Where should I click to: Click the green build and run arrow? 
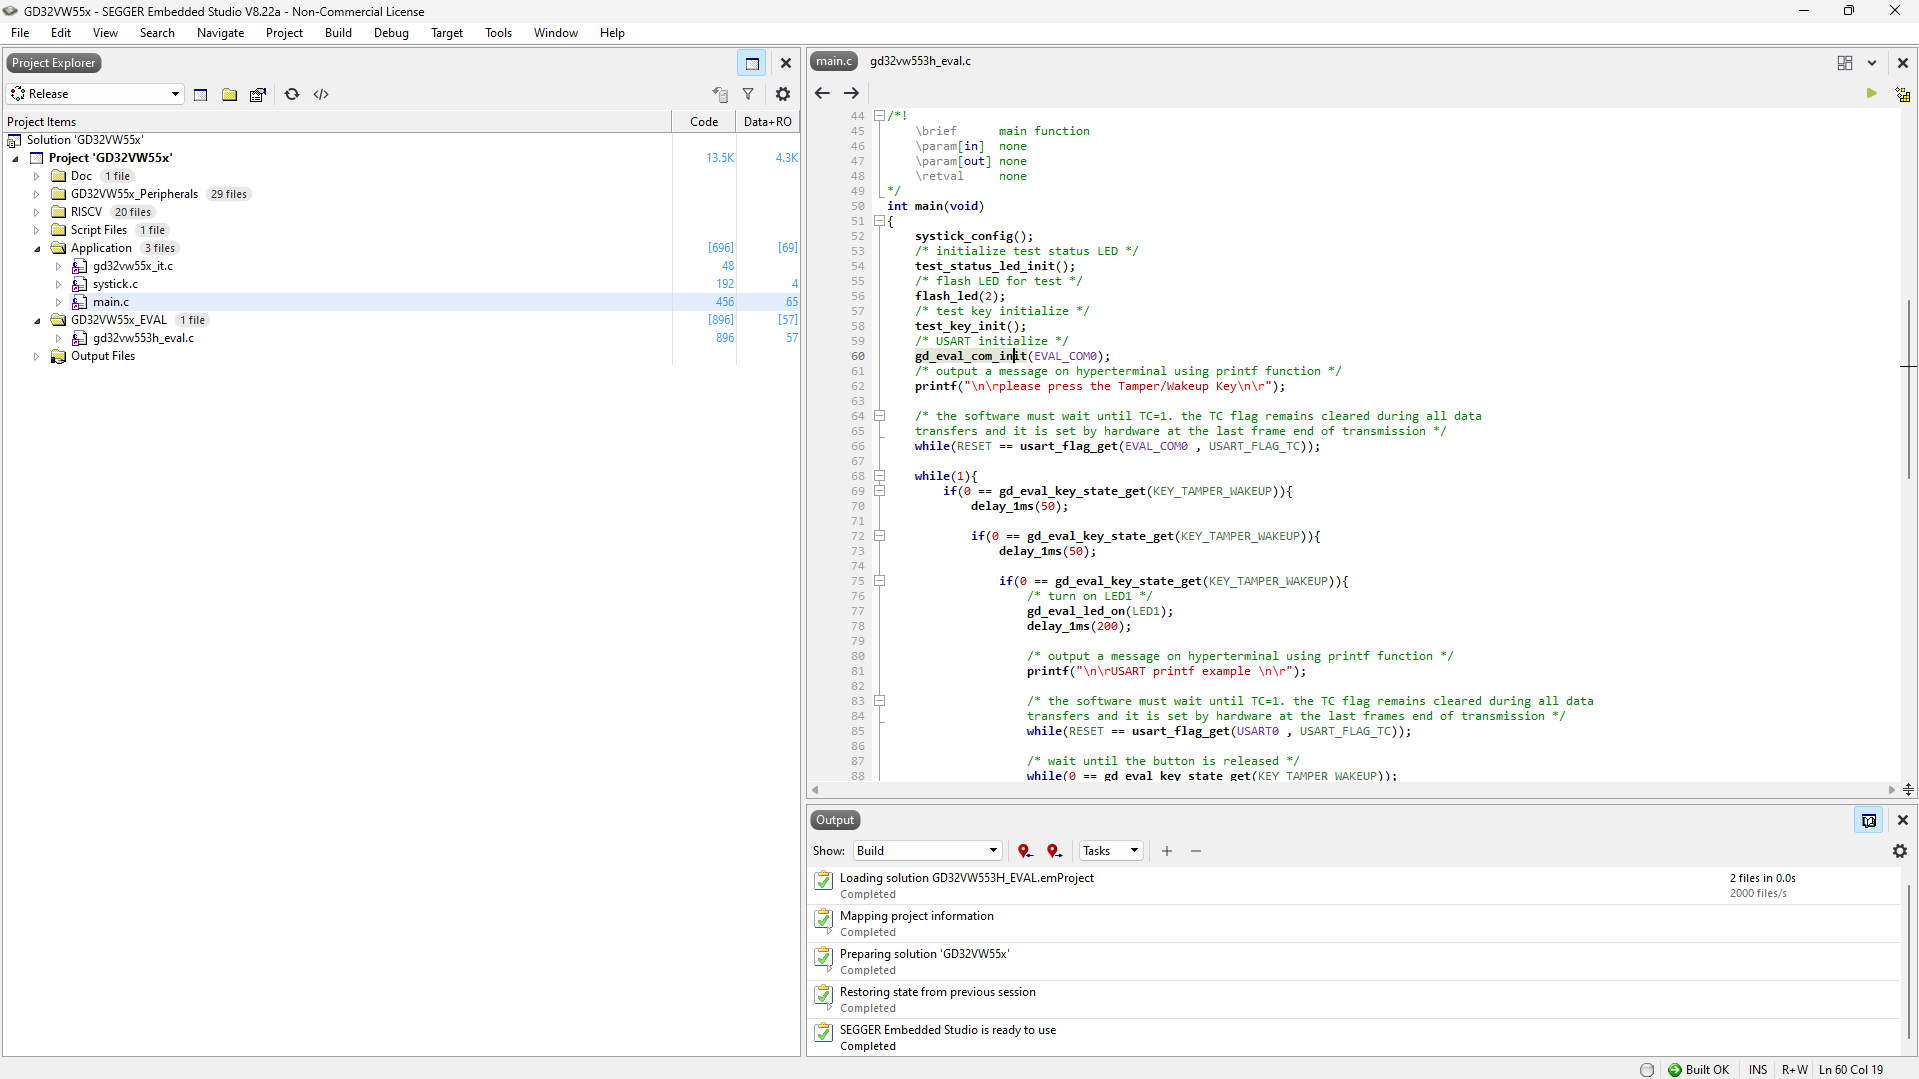(1871, 93)
